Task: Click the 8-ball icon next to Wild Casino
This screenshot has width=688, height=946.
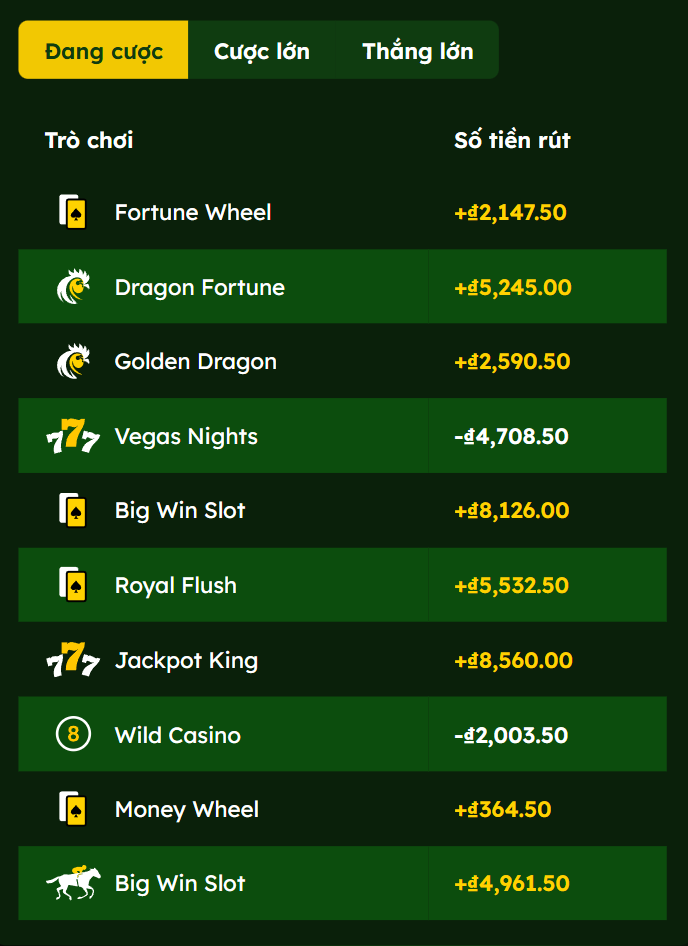Action: [73, 735]
